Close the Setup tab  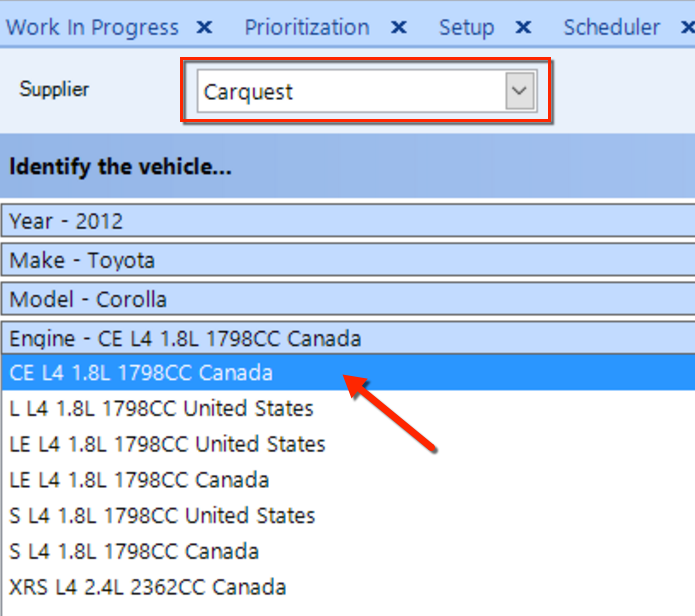pos(523,27)
